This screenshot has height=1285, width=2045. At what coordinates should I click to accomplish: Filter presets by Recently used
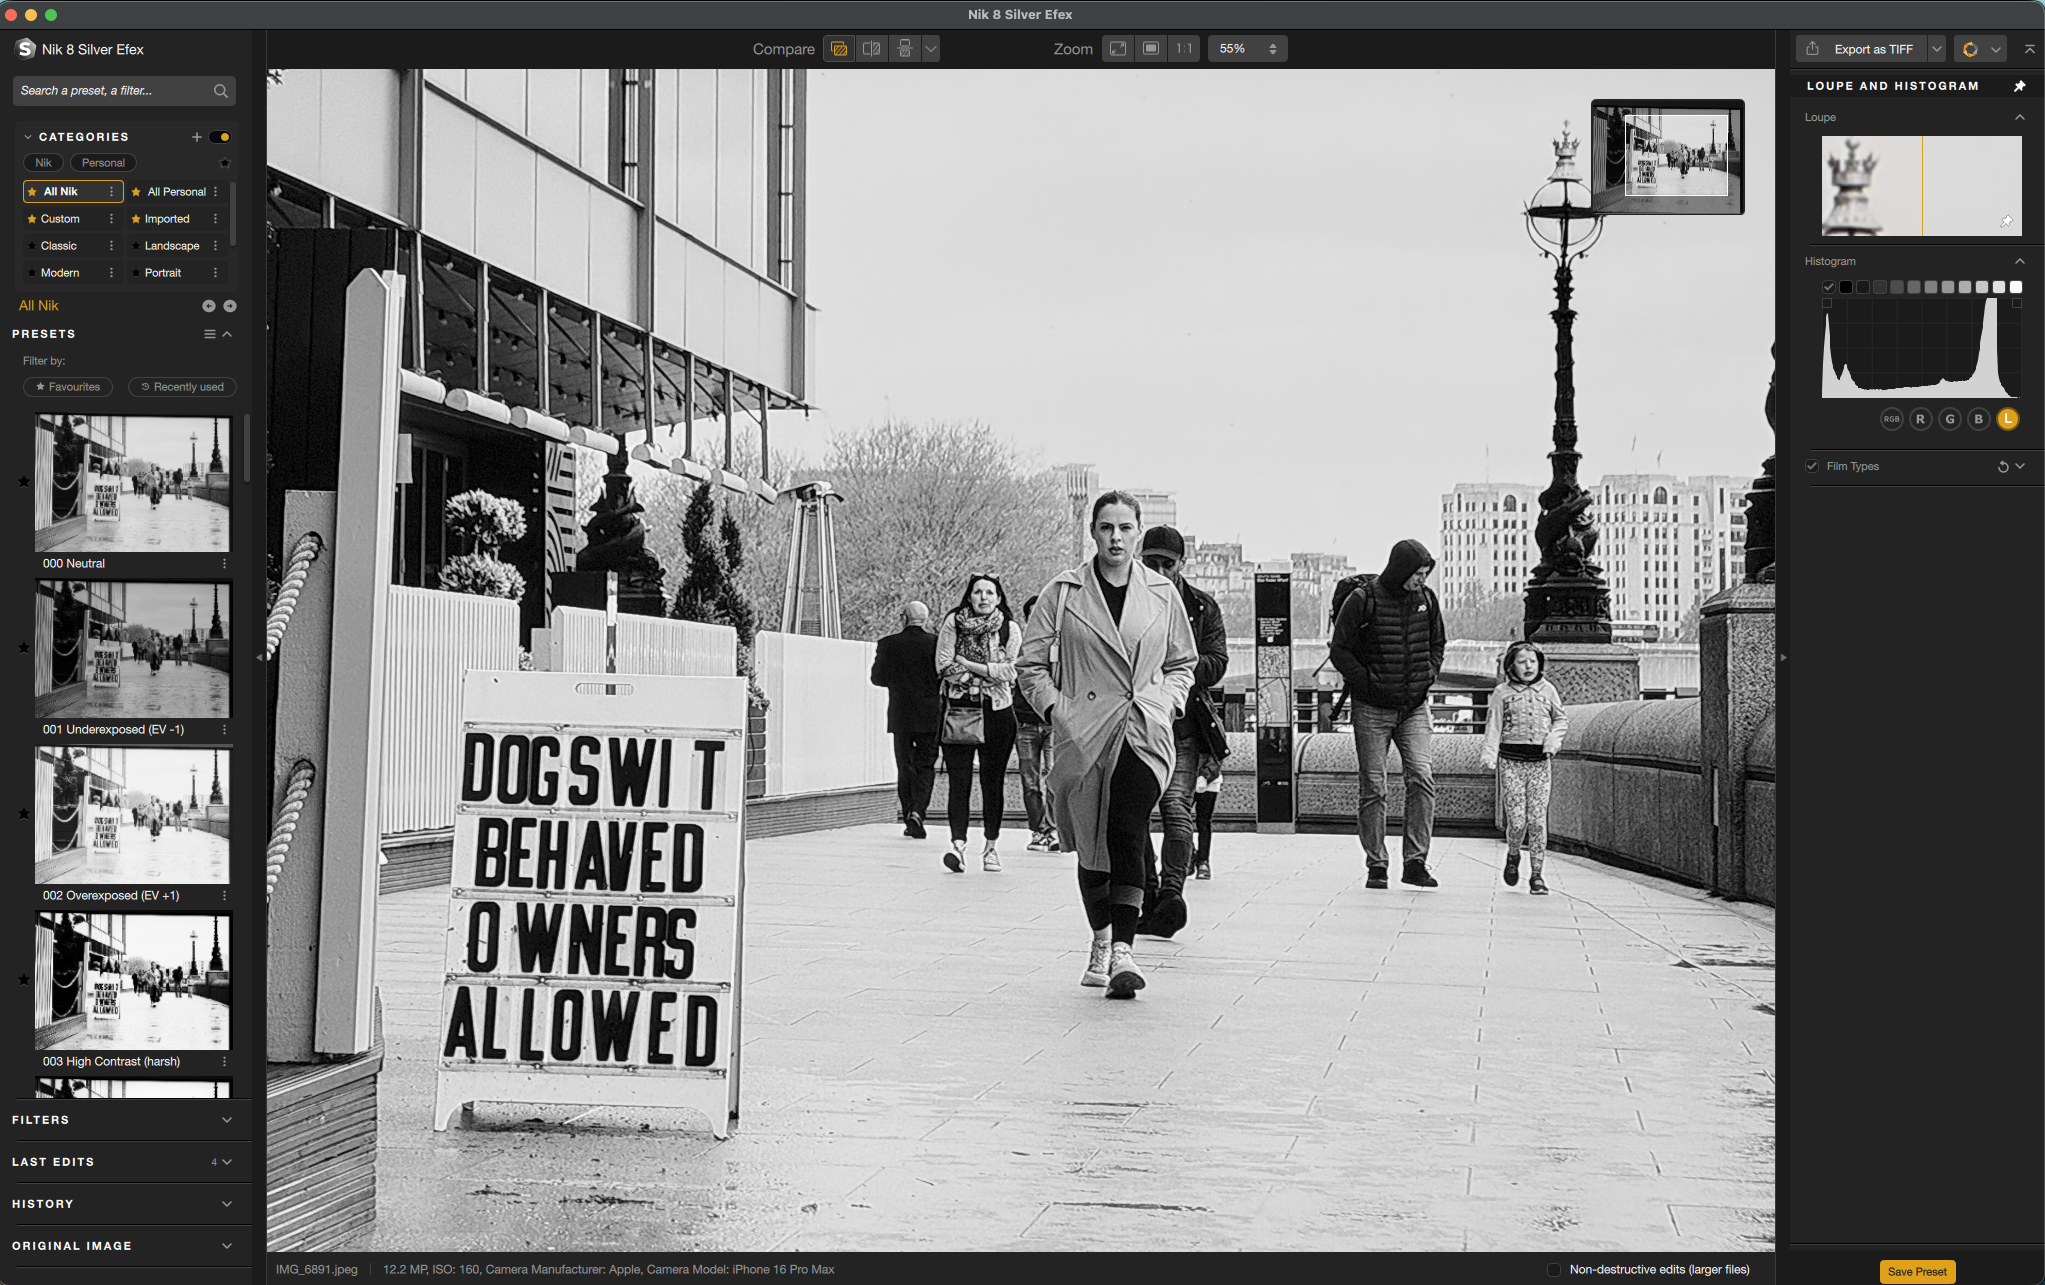coord(182,387)
